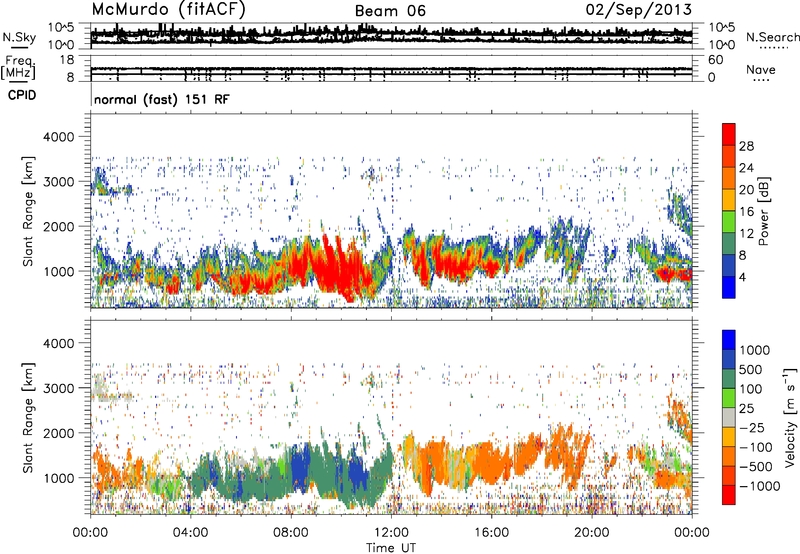Click the '20:00' time axis tick label
The width and height of the screenshot is (800, 554).
coord(591,533)
